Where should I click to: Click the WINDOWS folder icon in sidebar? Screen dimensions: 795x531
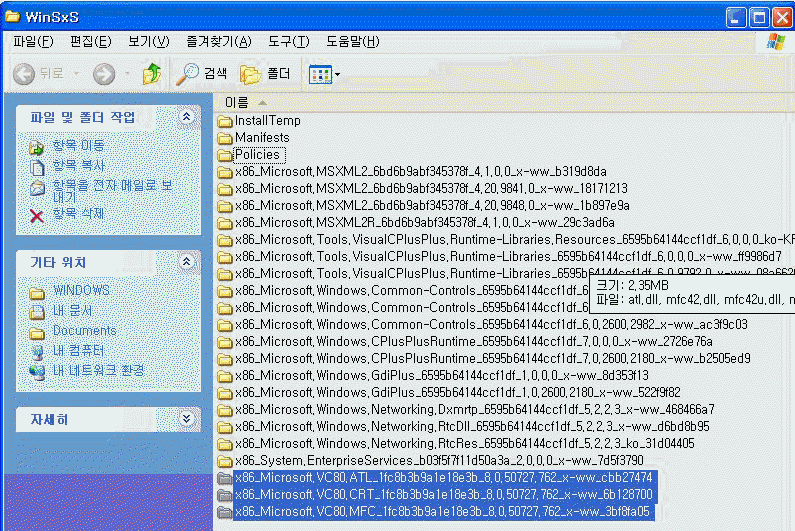[37, 293]
